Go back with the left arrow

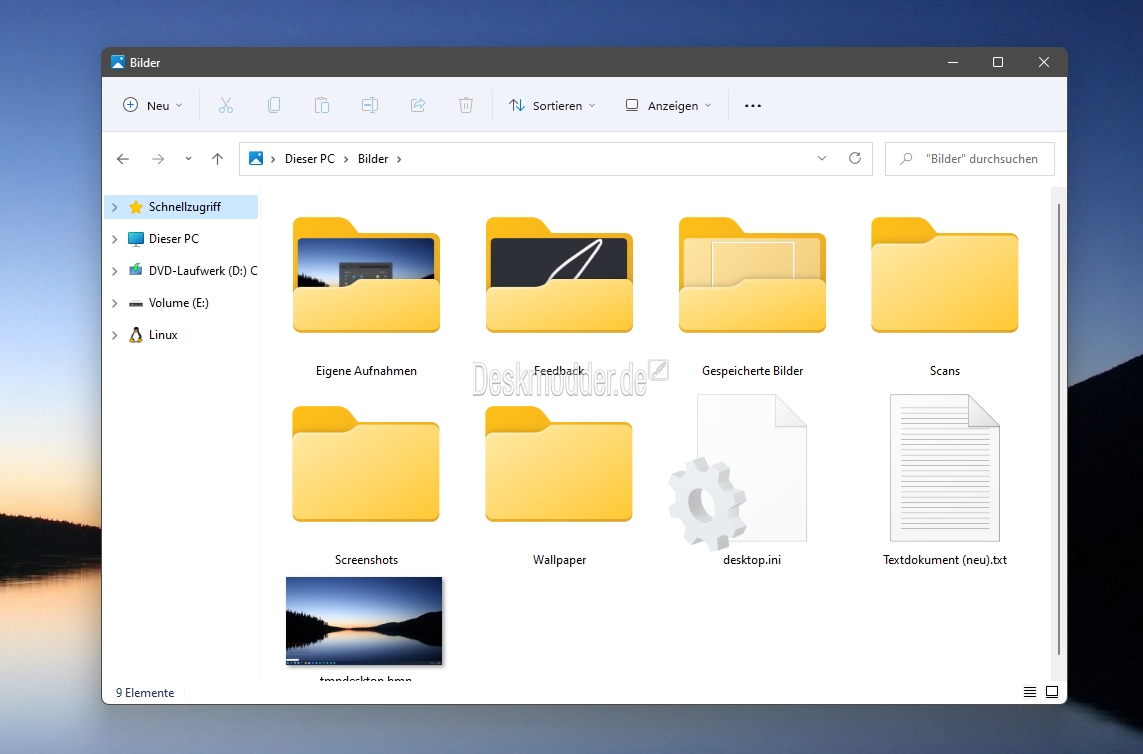pyautogui.click(x=122, y=159)
